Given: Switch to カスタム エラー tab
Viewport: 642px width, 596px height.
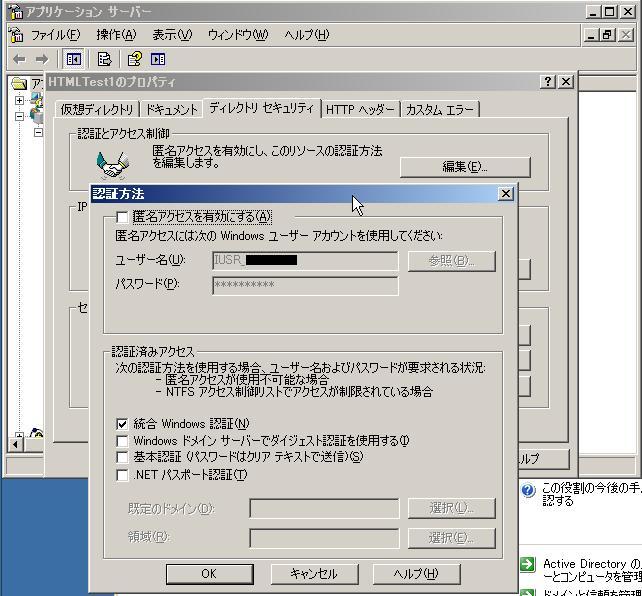Looking at the screenshot, I should pyautogui.click(x=440, y=110).
